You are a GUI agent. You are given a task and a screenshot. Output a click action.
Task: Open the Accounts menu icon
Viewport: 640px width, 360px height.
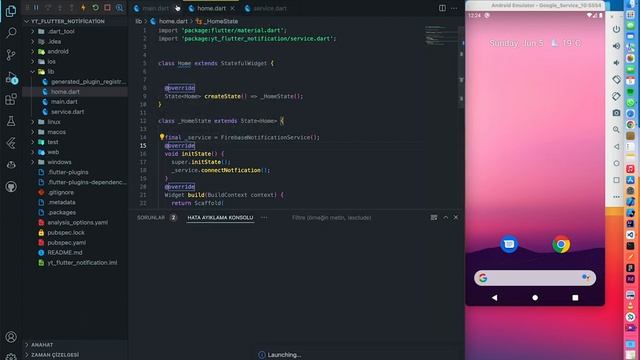pos(11,337)
